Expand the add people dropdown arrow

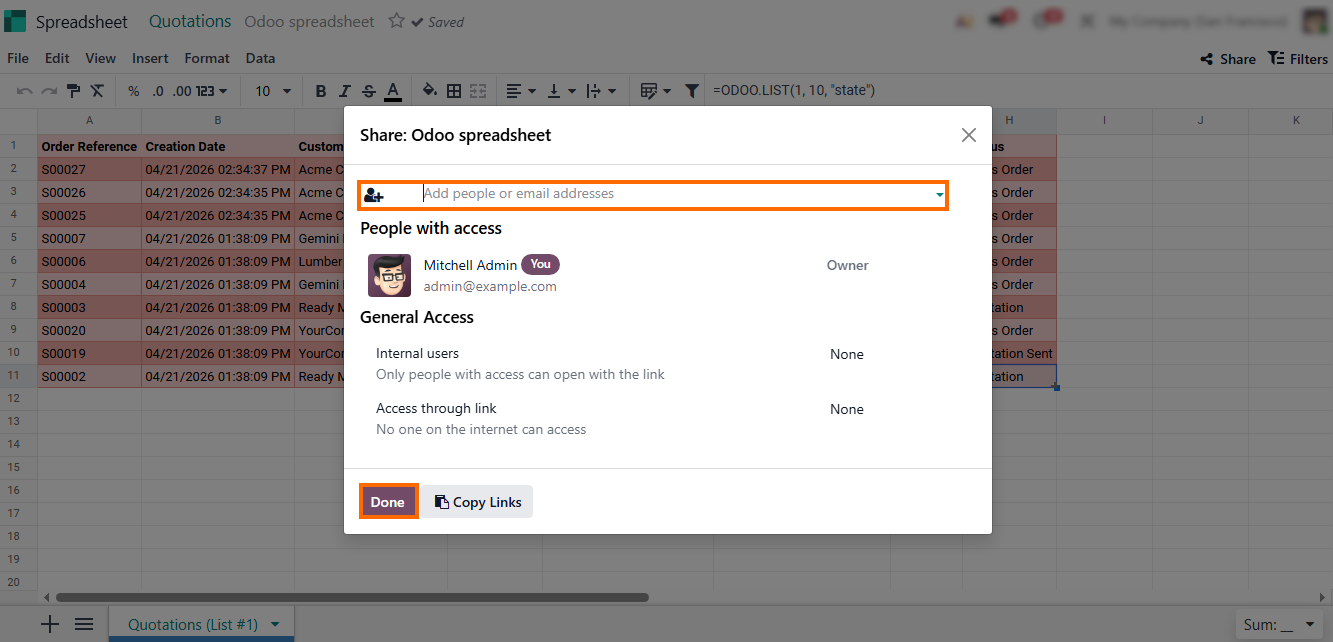pos(939,195)
